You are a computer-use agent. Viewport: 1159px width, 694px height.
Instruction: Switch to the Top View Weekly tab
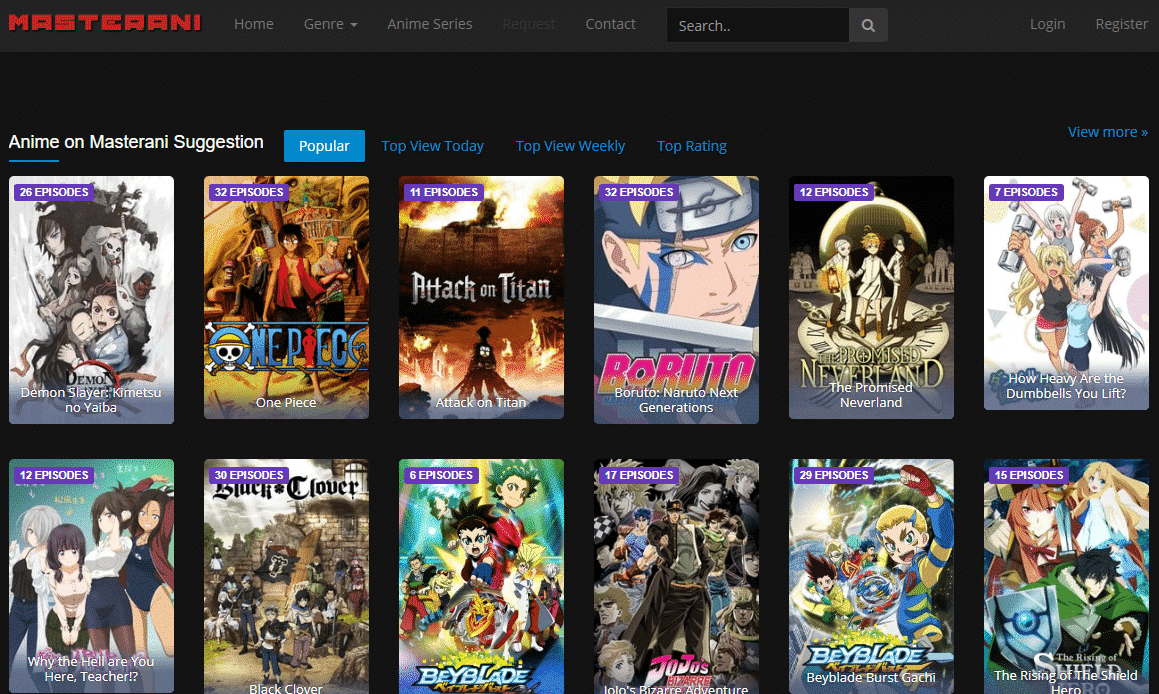click(570, 146)
